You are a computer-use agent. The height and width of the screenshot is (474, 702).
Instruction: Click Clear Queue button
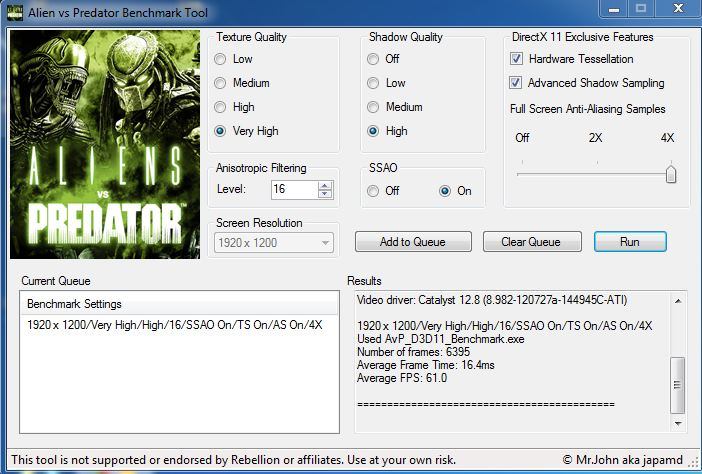pyautogui.click(x=532, y=242)
